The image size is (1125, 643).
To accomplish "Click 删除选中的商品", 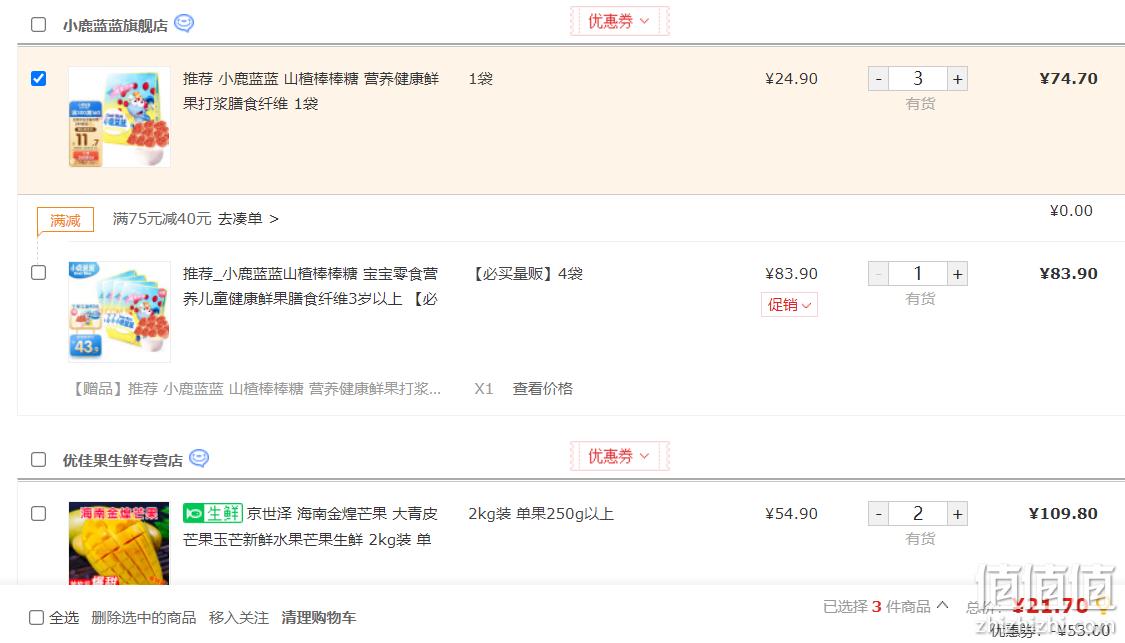I will [x=143, y=617].
